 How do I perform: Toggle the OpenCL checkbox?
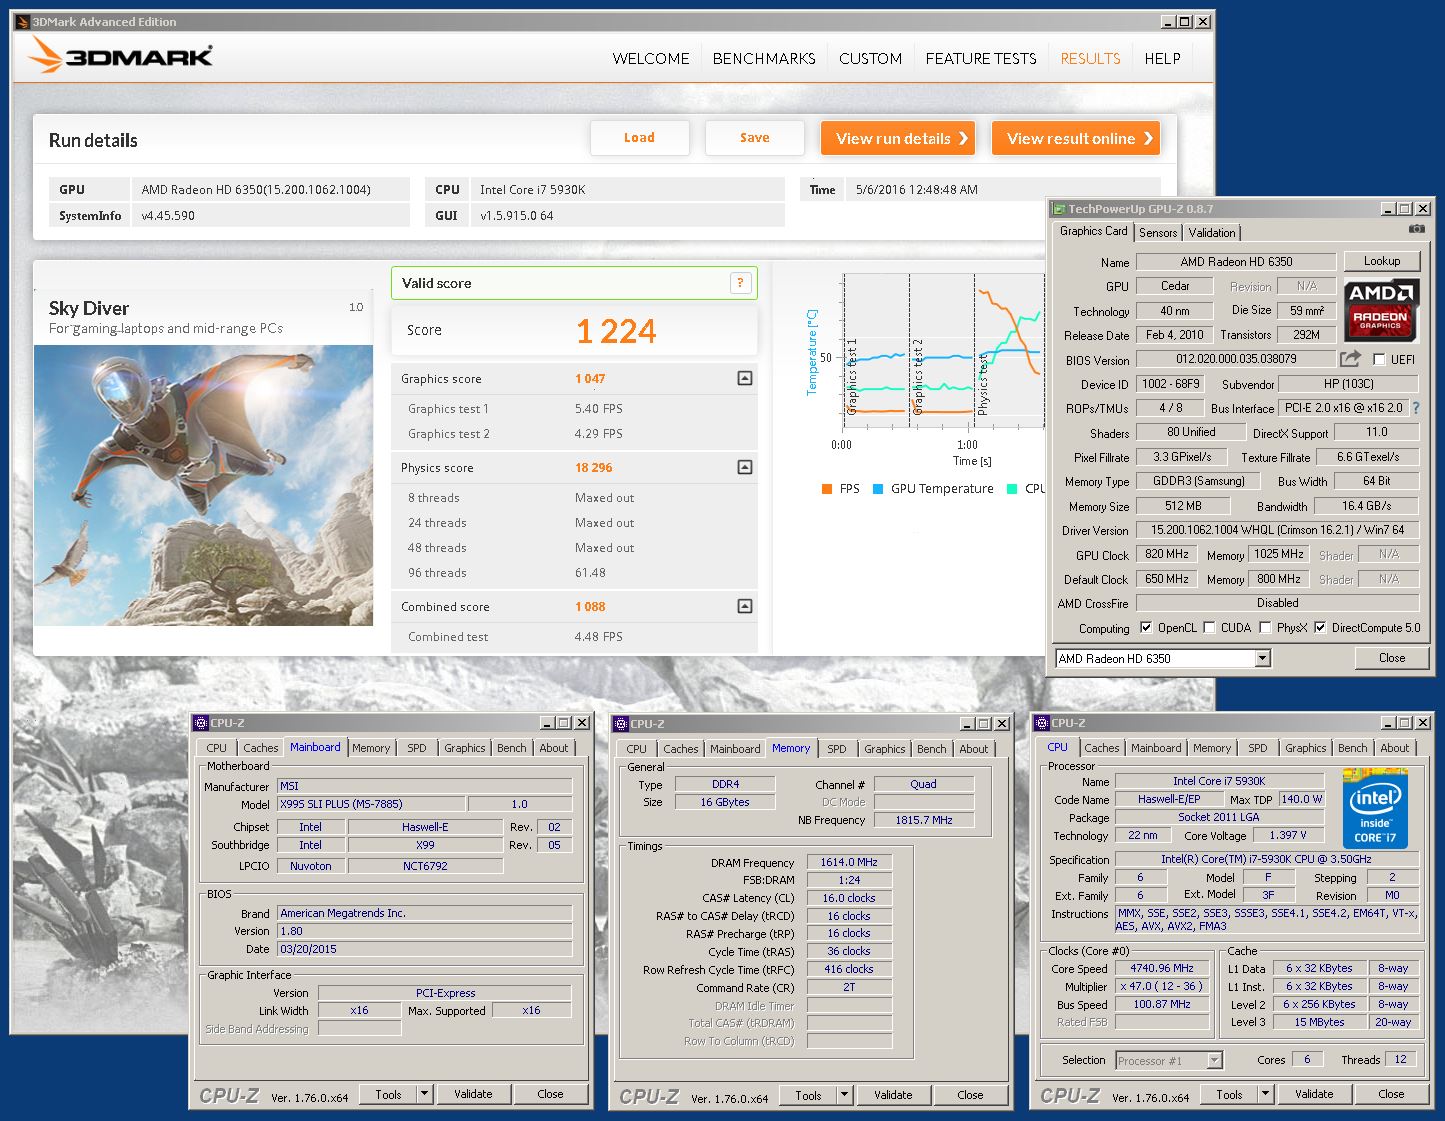coord(1146,628)
